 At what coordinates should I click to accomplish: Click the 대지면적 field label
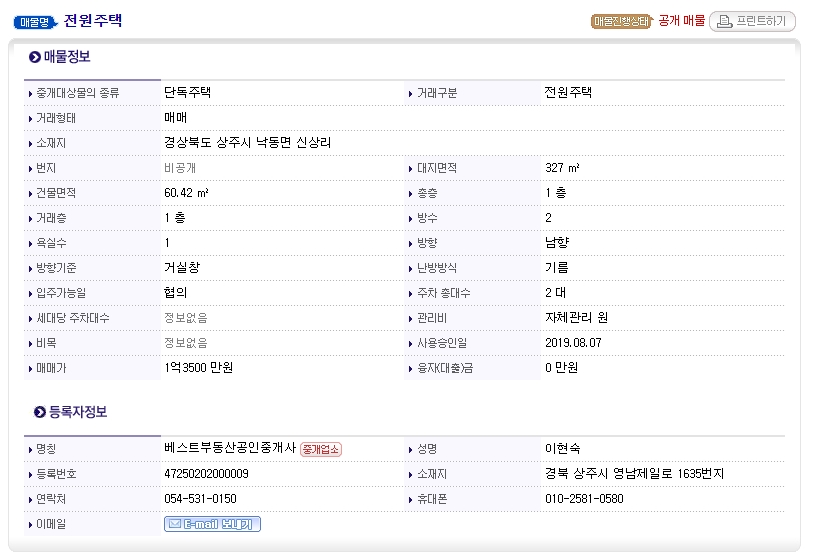pyautogui.click(x=437, y=168)
